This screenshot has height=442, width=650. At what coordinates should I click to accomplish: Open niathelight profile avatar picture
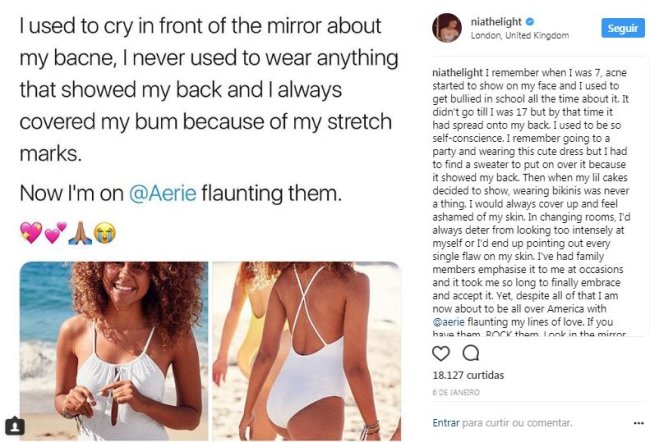pyautogui.click(x=447, y=28)
